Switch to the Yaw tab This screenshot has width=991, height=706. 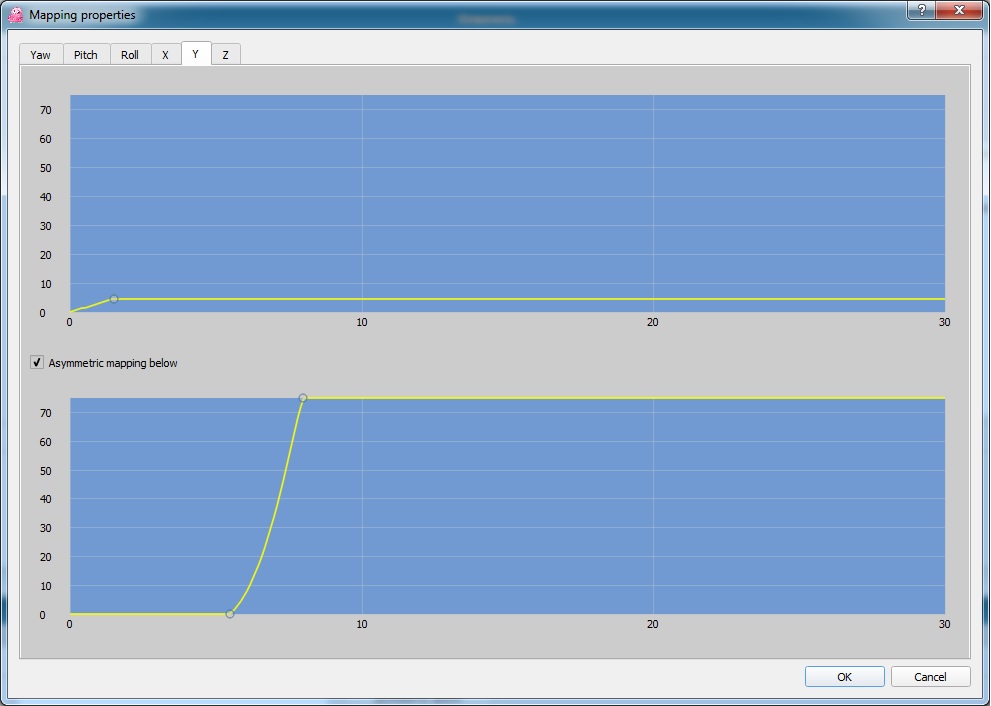pos(40,55)
